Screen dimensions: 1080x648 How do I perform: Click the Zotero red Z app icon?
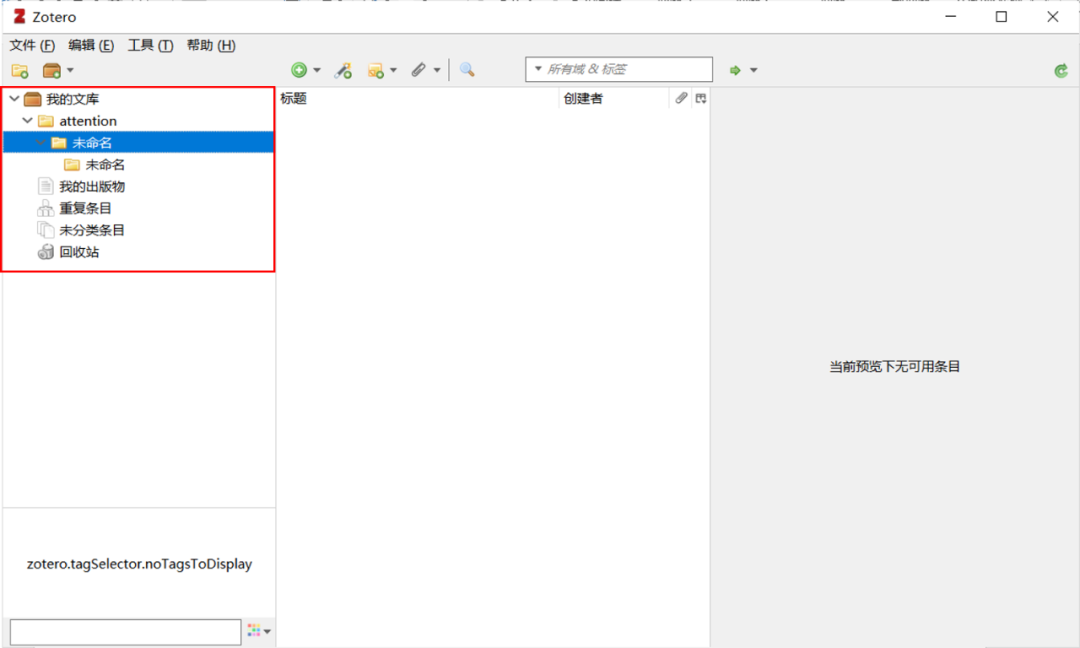point(19,17)
